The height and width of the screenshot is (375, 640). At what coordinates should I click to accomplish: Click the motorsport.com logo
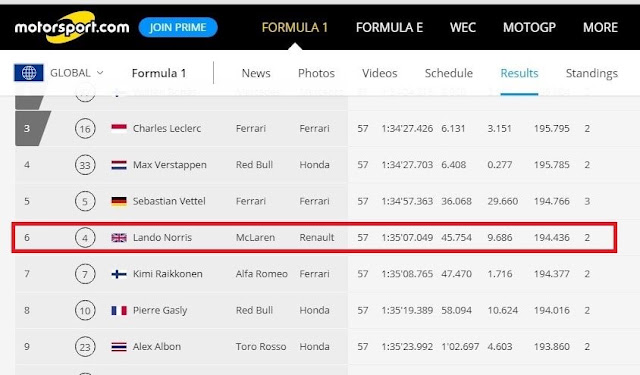pyautogui.click(x=72, y=27)
